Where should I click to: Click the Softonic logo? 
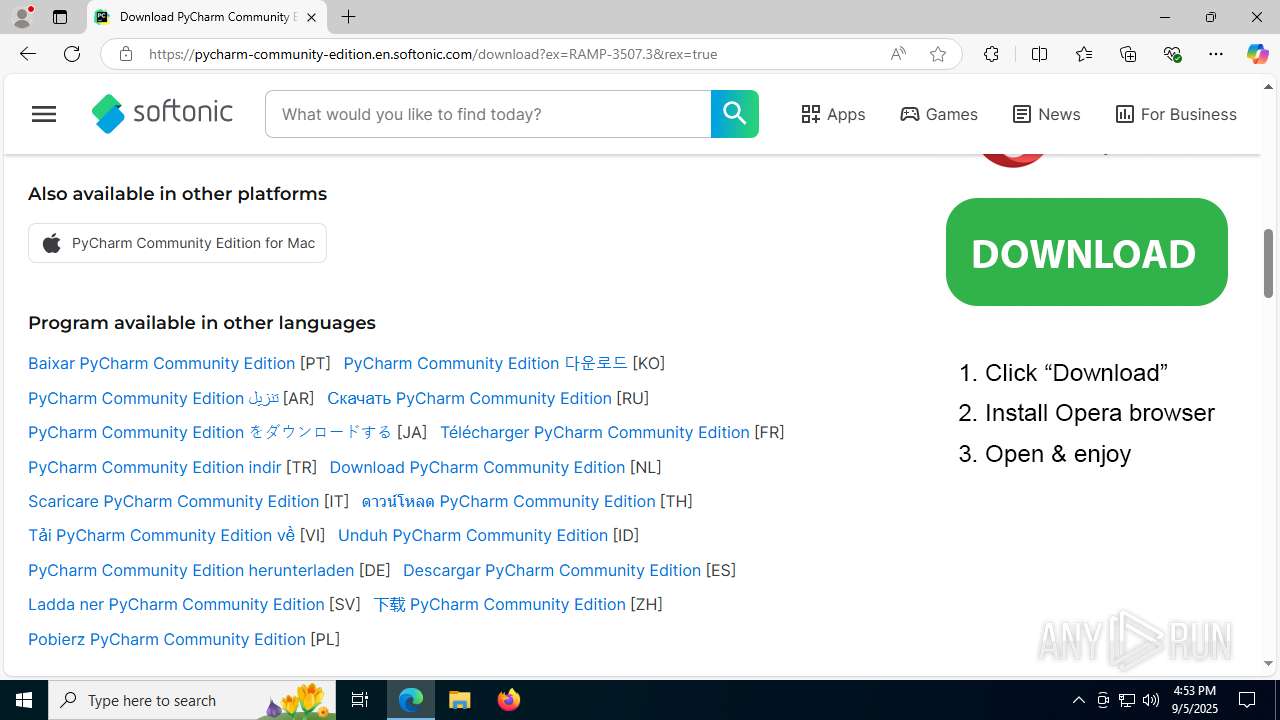click(x=162, y=114)
